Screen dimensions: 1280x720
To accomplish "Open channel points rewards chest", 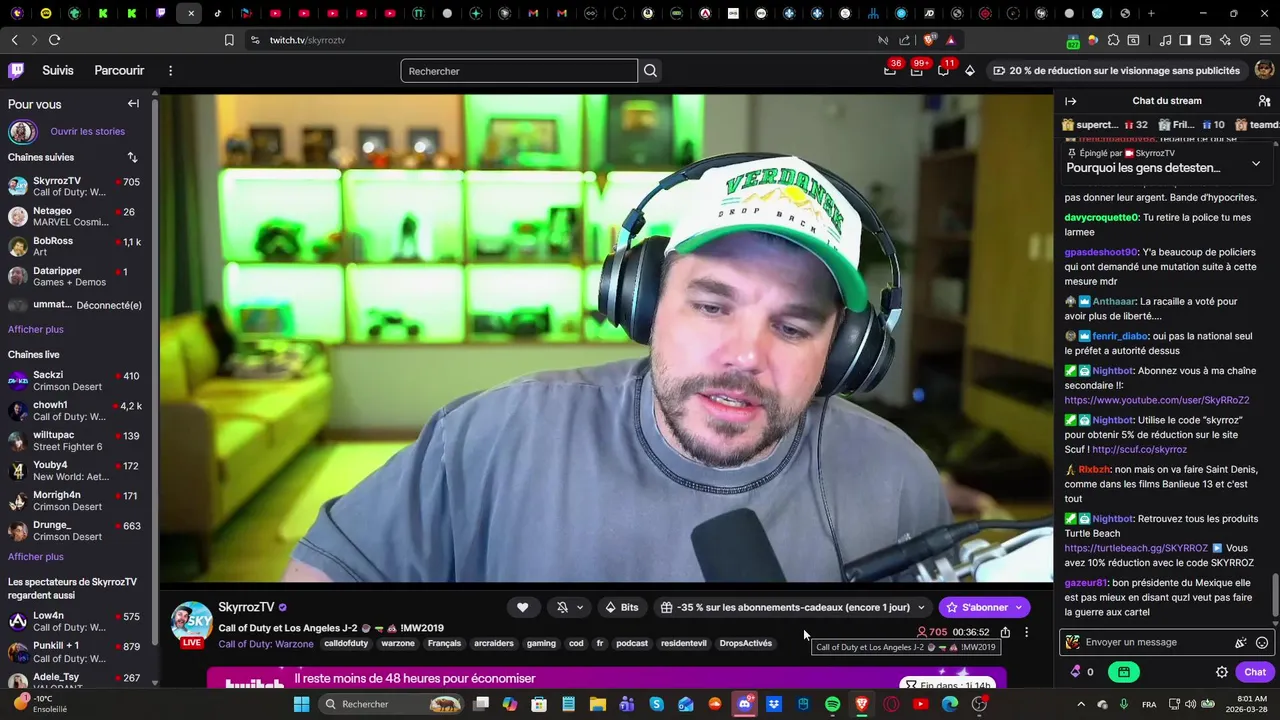I will (x=1123, y=672).
